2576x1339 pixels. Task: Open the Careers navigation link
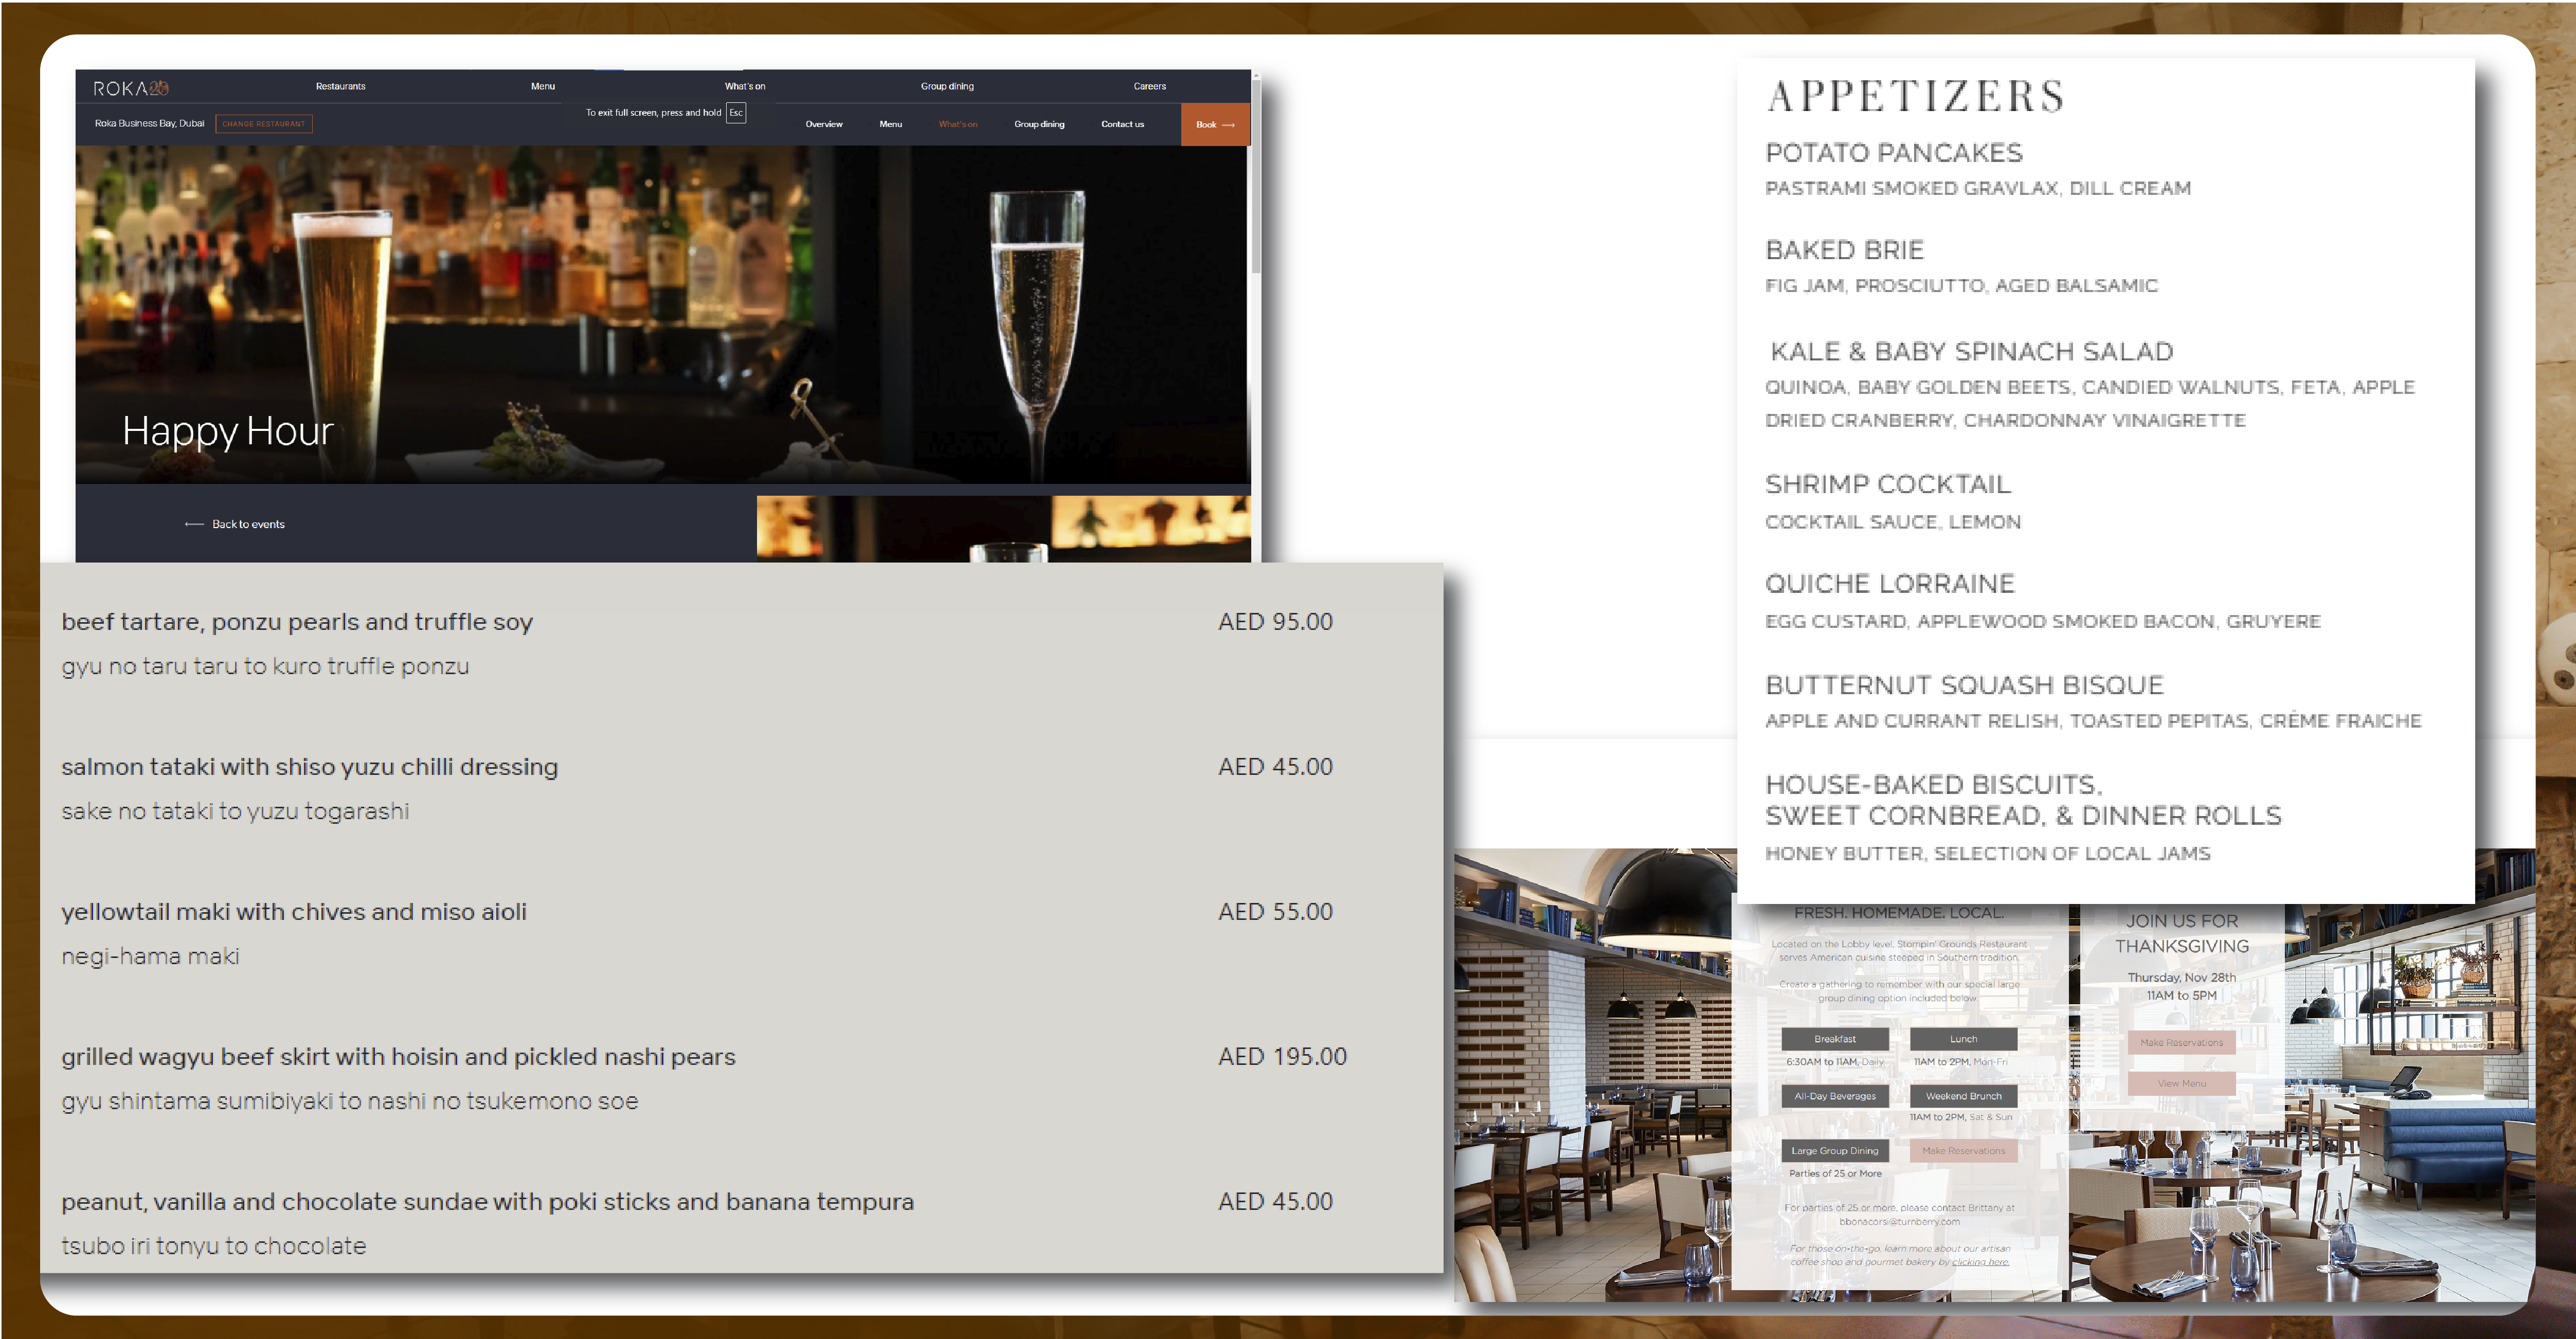1149,86
